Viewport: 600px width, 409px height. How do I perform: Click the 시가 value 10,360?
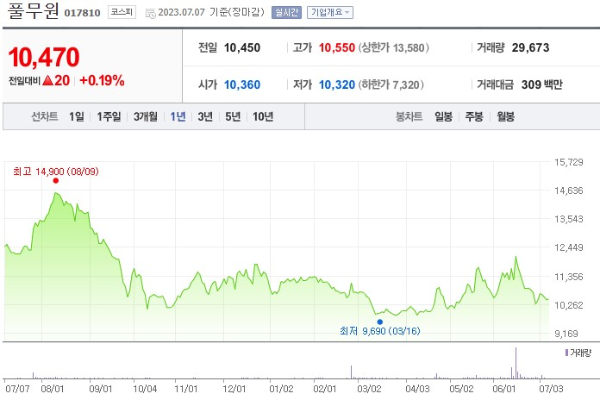242,85
